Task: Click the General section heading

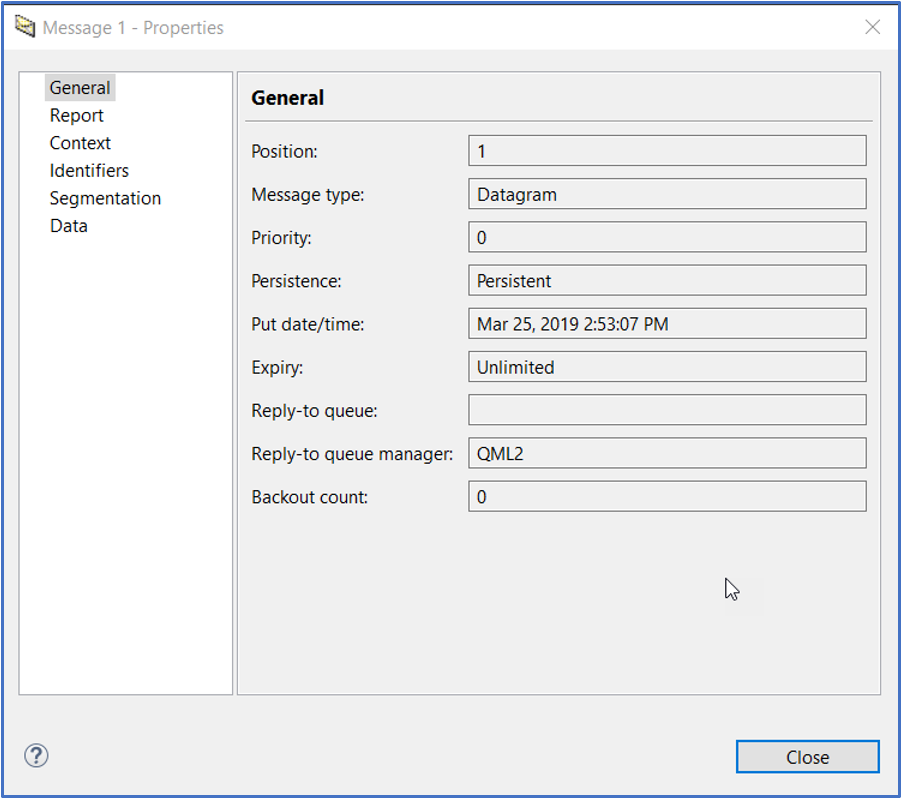Action: (x=287, y=98)
